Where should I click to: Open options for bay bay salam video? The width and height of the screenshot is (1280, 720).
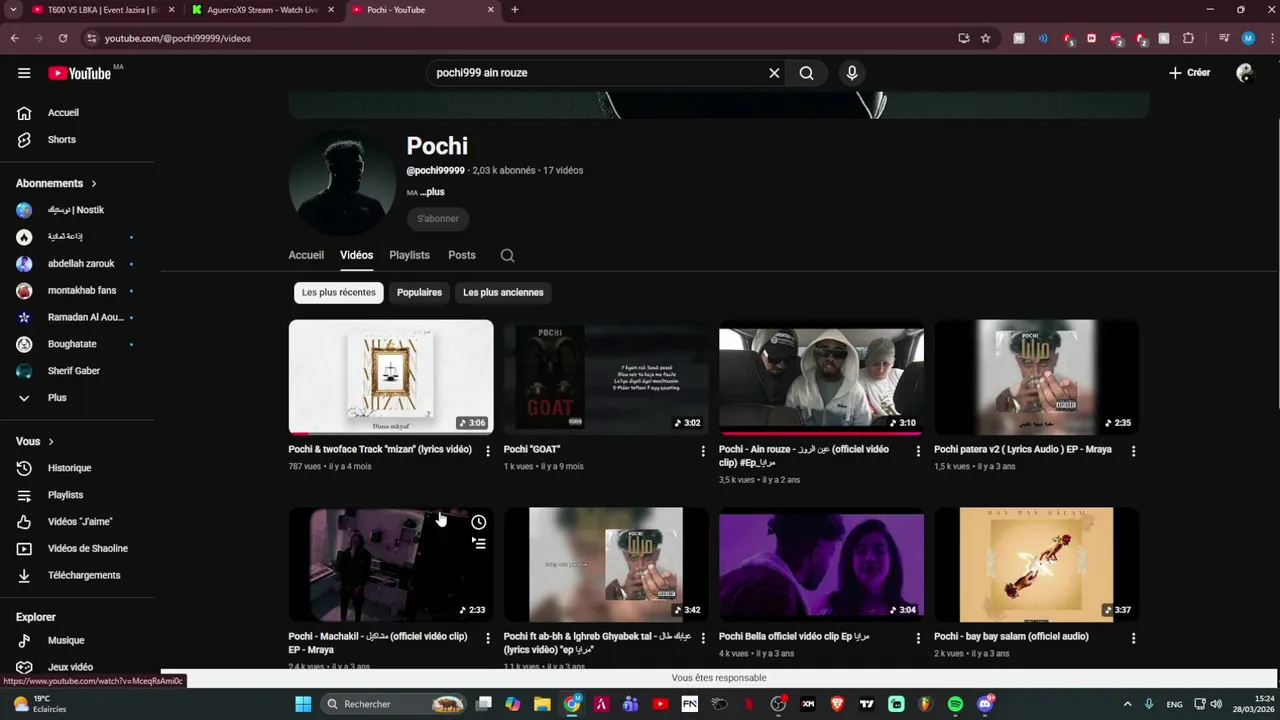(x=1133, y=638)
